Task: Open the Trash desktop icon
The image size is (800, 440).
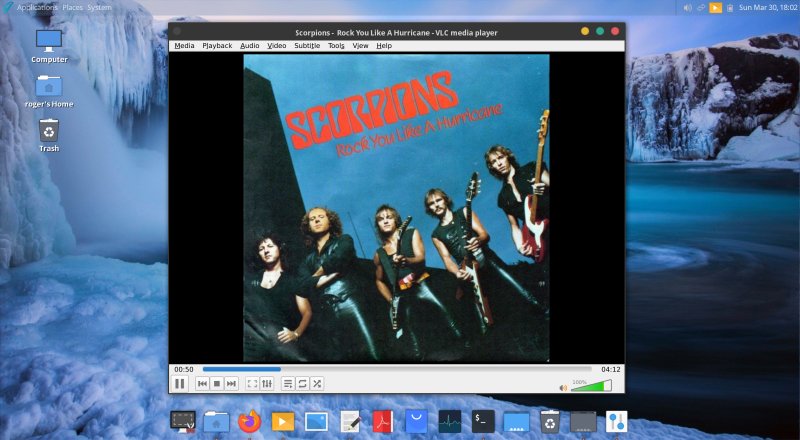Action: click(49, 135)
